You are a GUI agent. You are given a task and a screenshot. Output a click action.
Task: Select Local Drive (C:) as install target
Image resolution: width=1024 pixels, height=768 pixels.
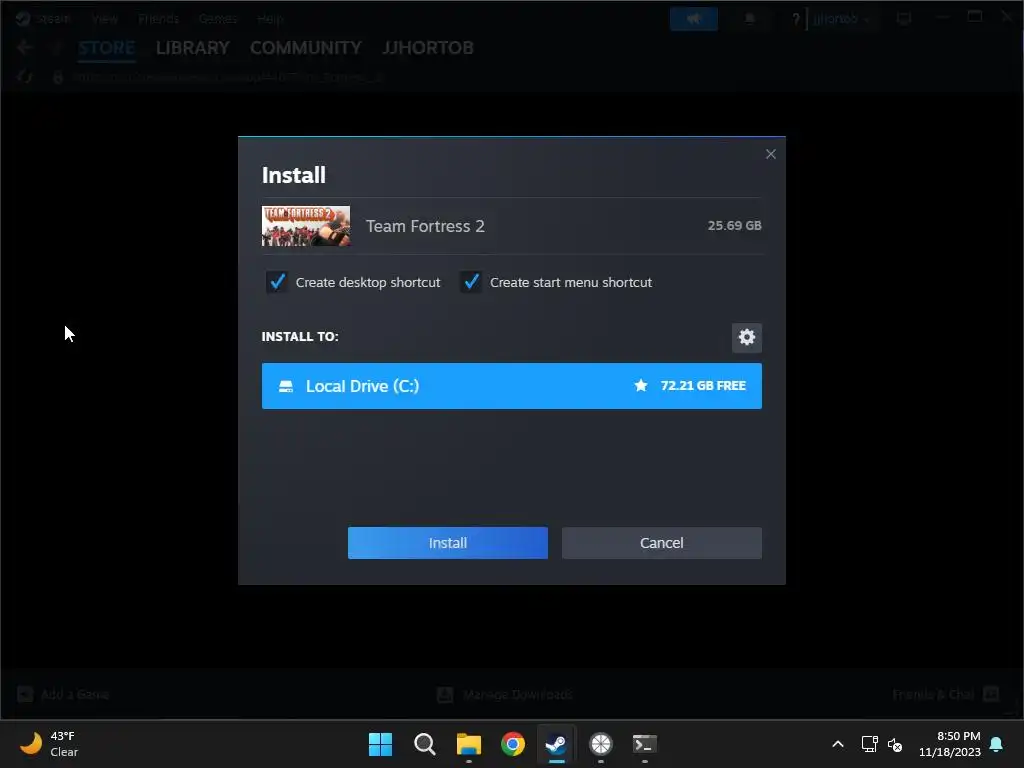pyautogui.click(x=511, y=386)
